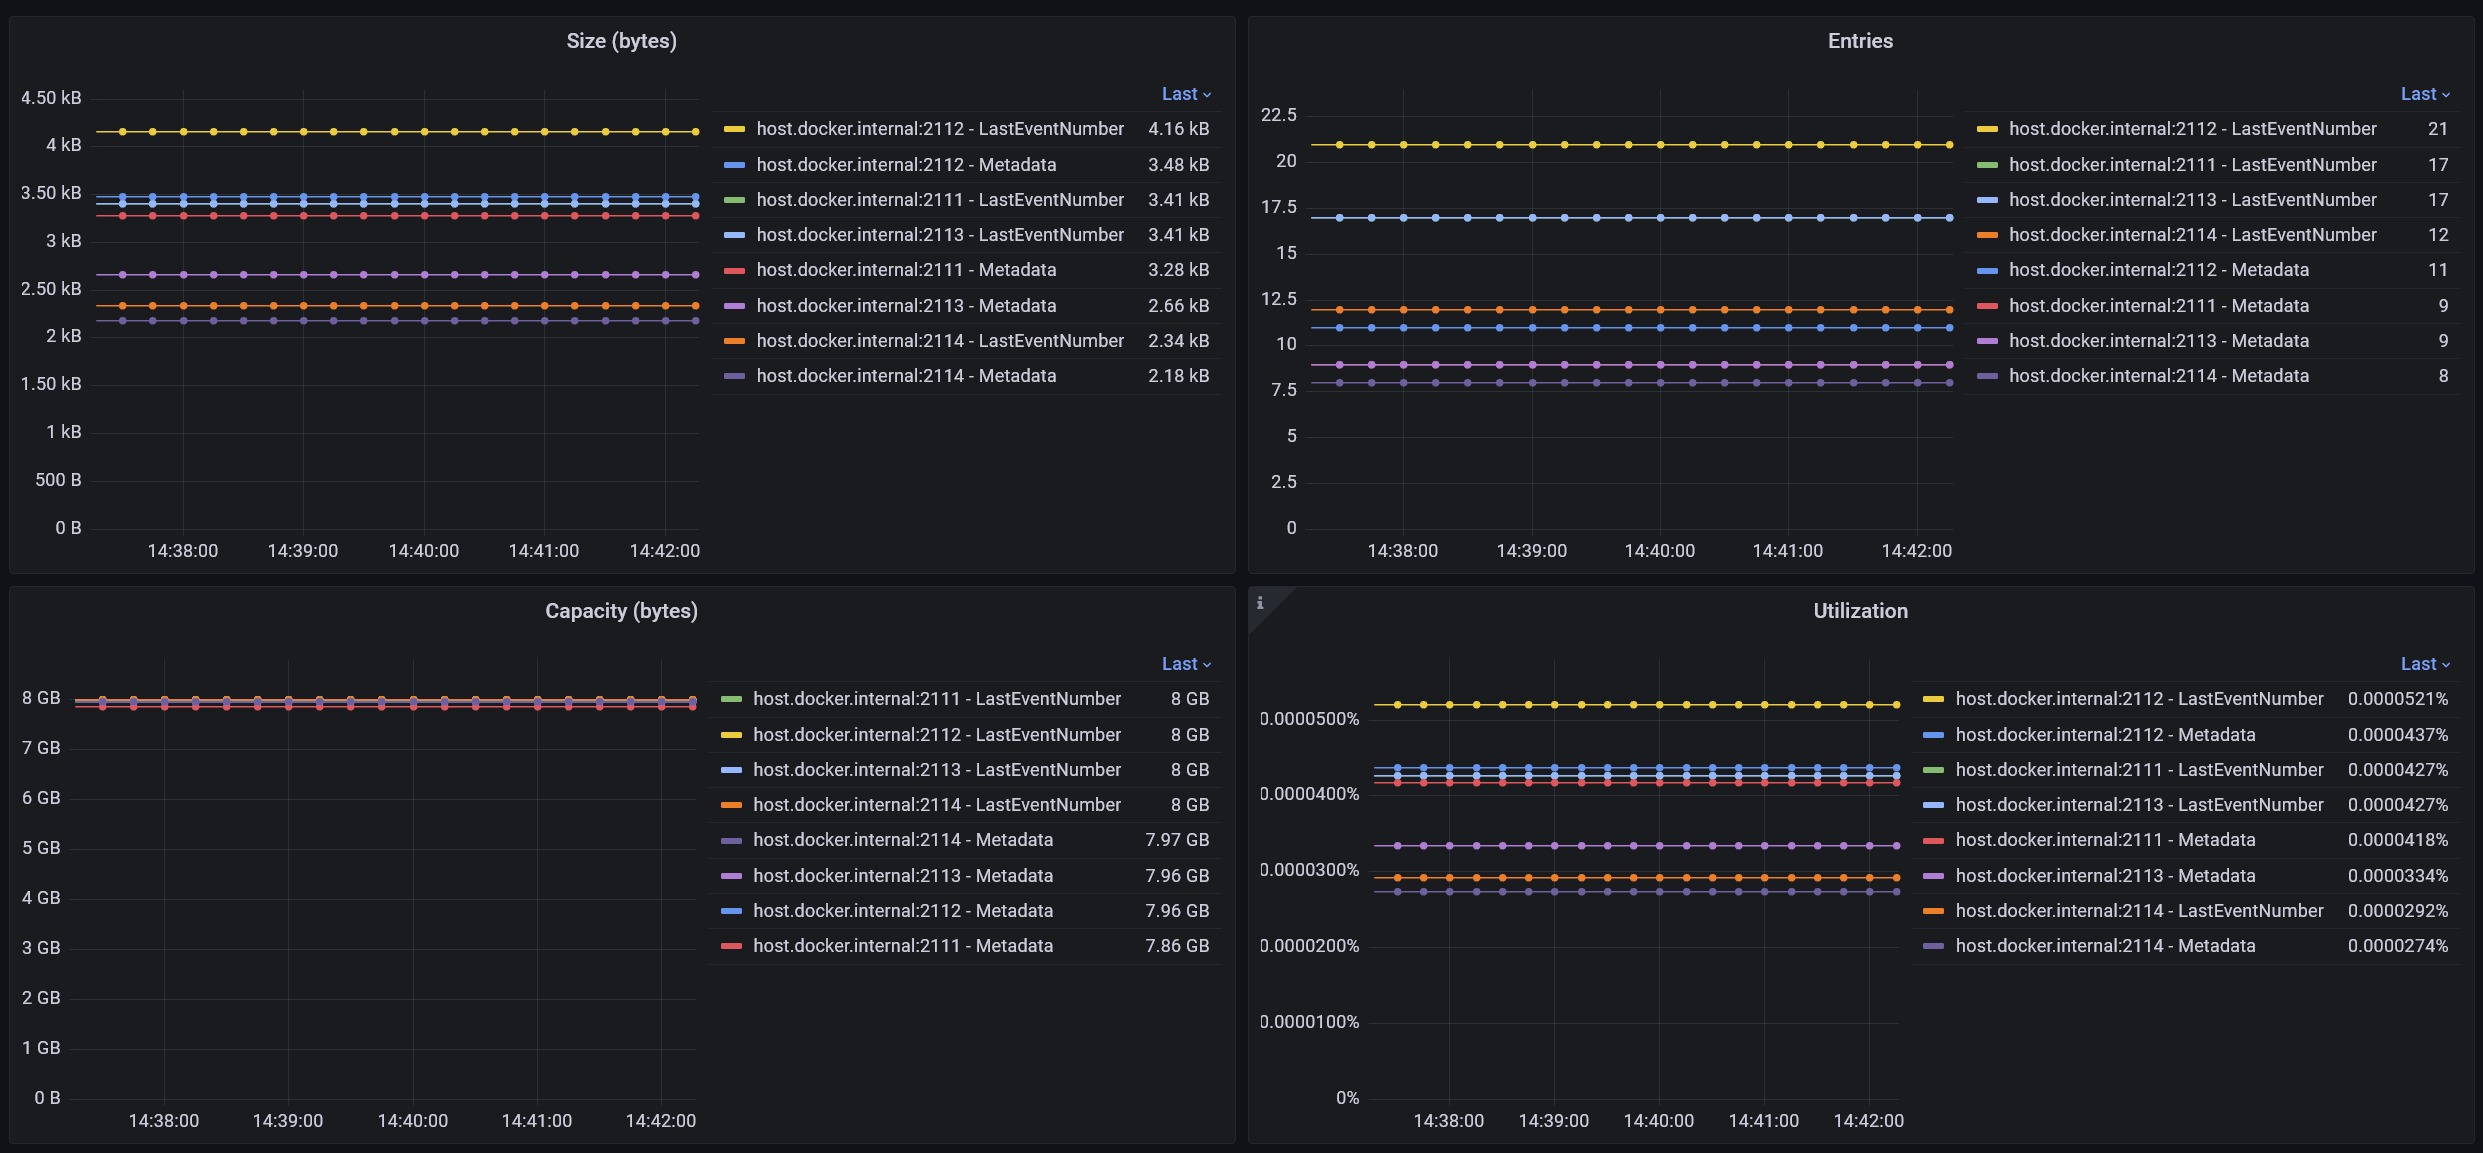The height and width of the screenshot is (1153, 2483).
Task: Toggle 2111 LastEventNumber series in Entries legend
Action: [2192, 165]
